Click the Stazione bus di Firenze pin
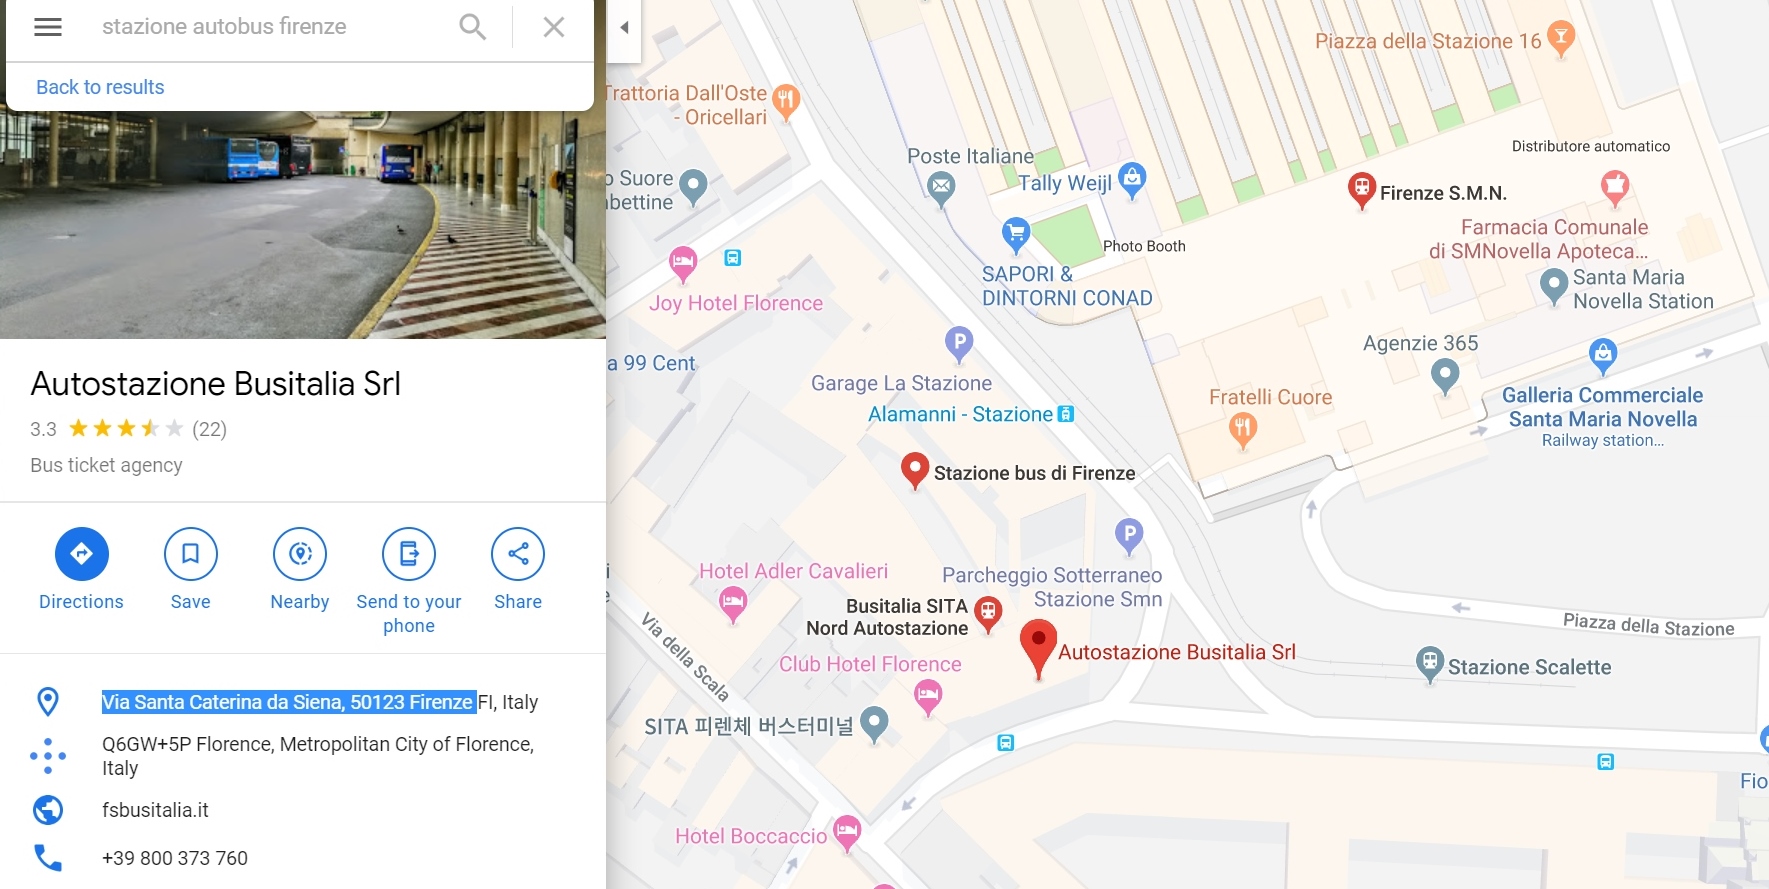Screen dimensions: 1769x889 pyautogui.click(x=914, y=468)
